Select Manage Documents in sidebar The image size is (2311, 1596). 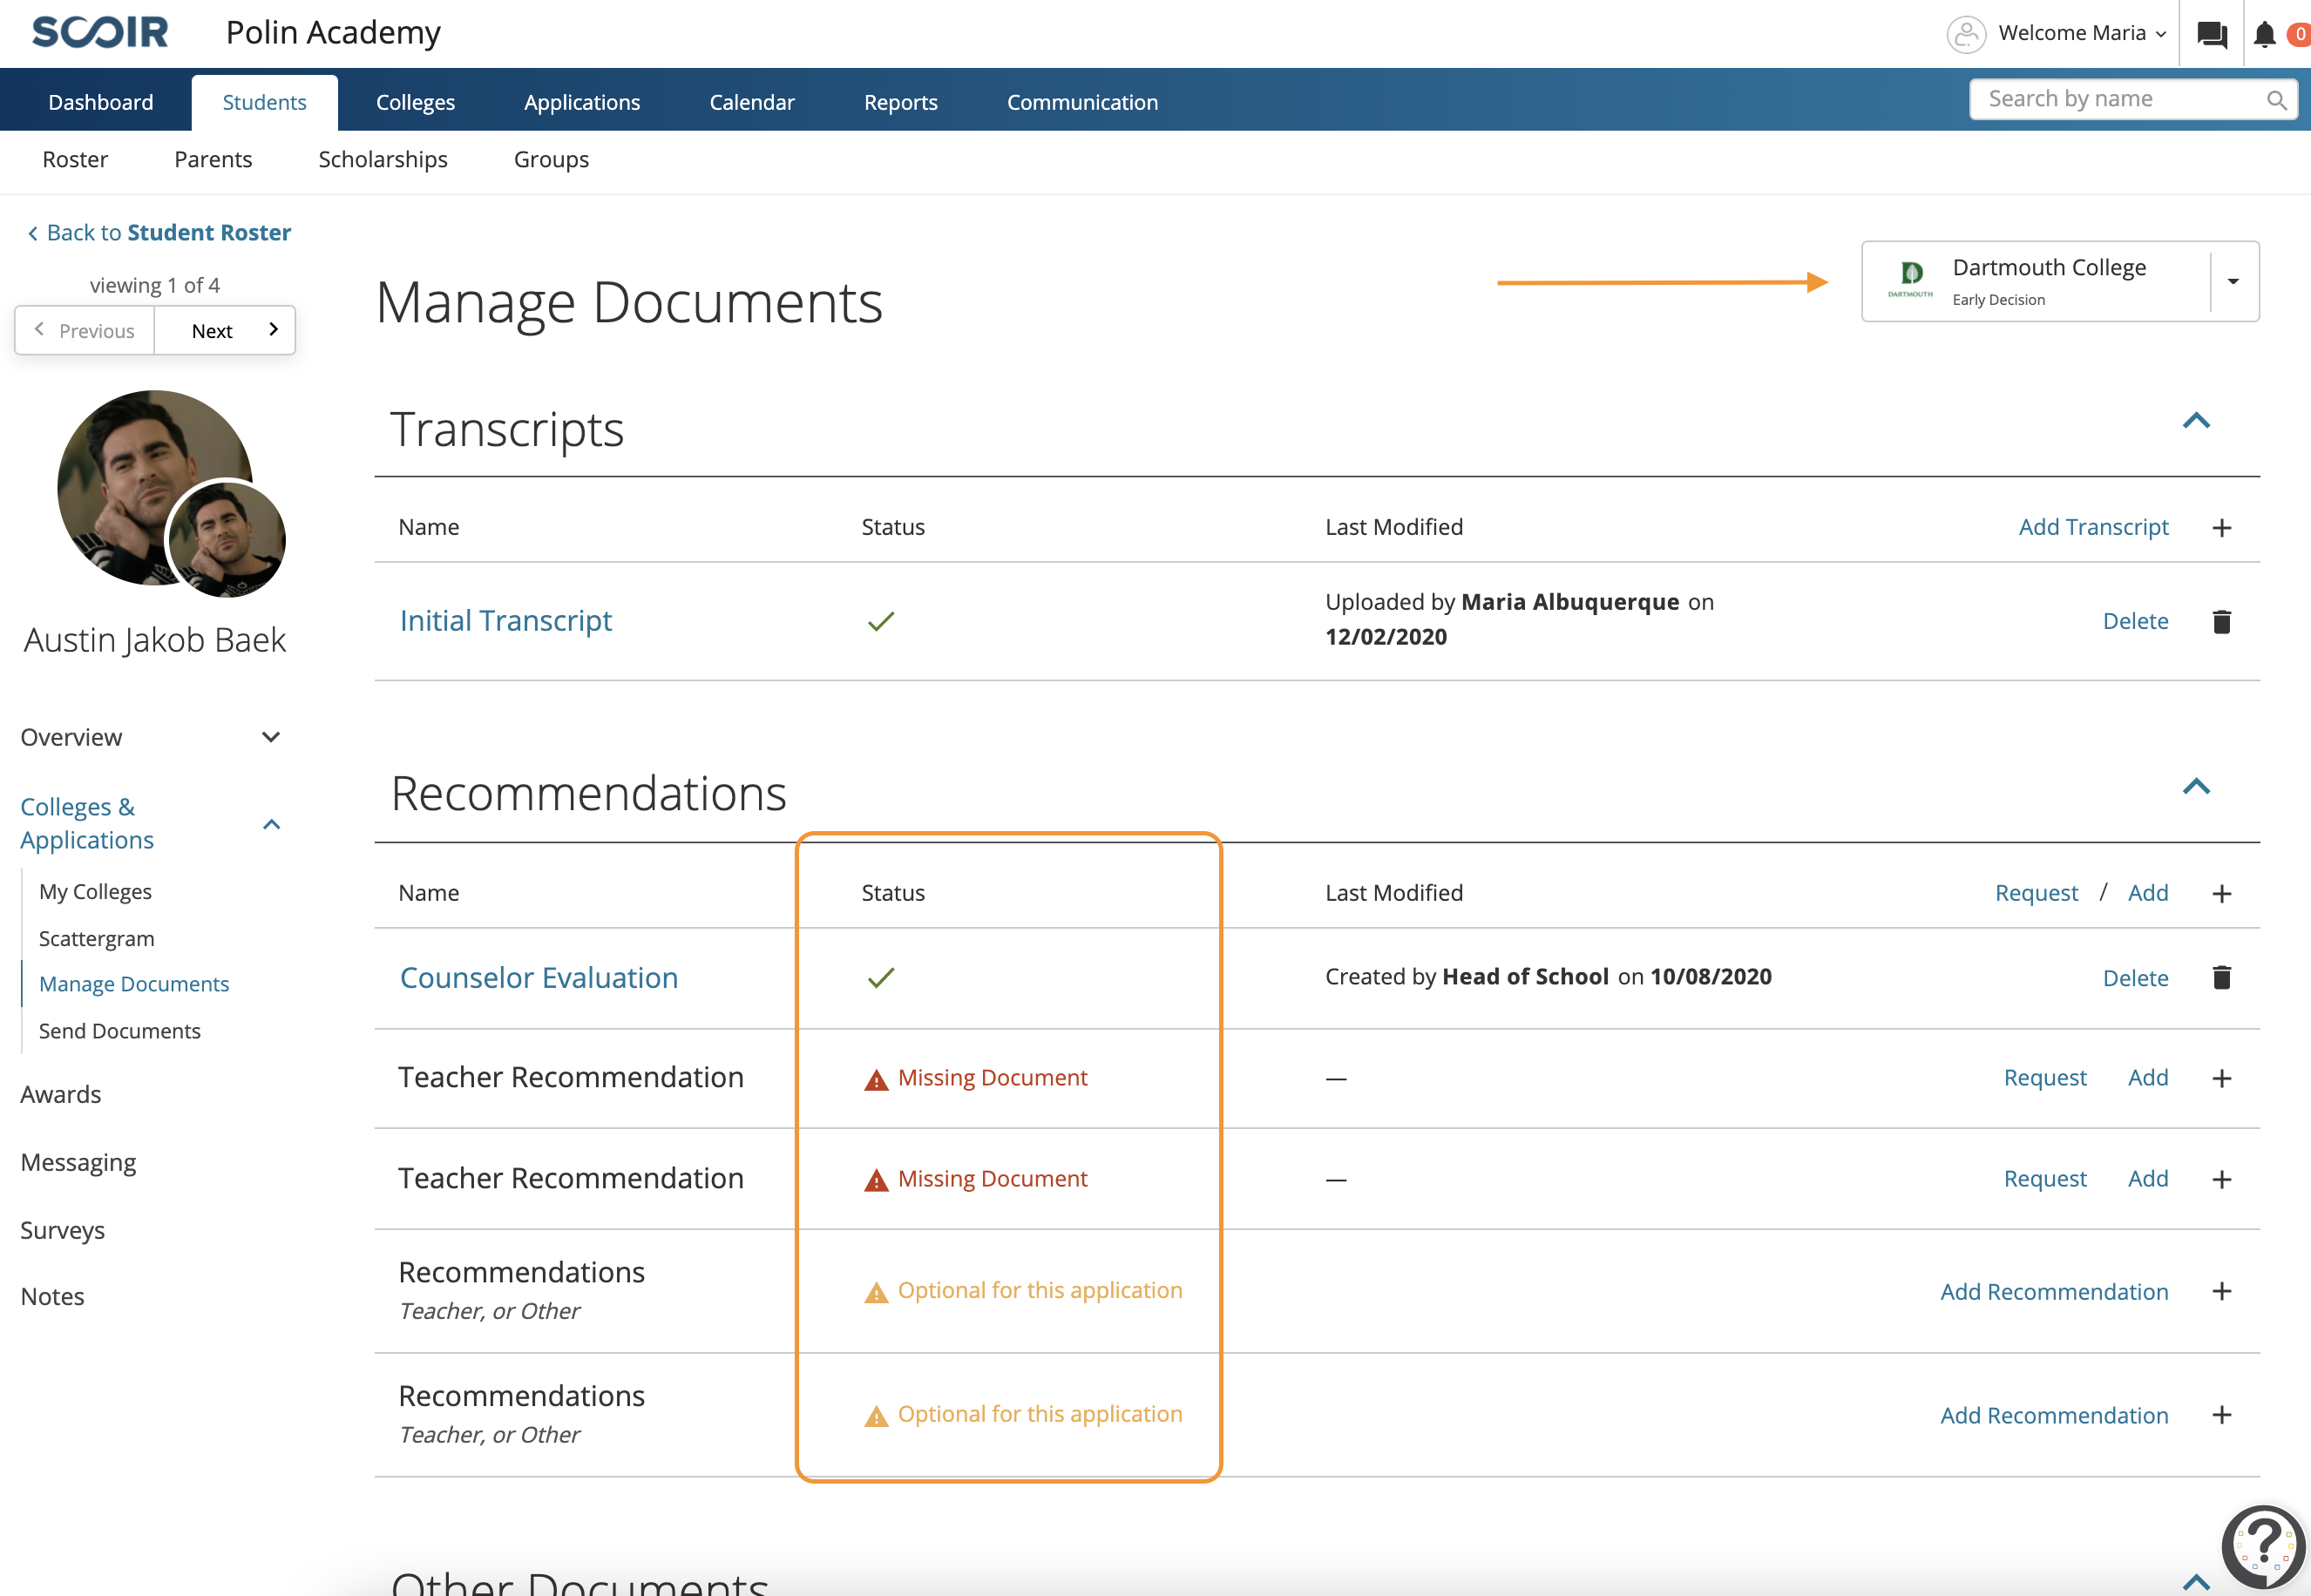pos(134,985)
